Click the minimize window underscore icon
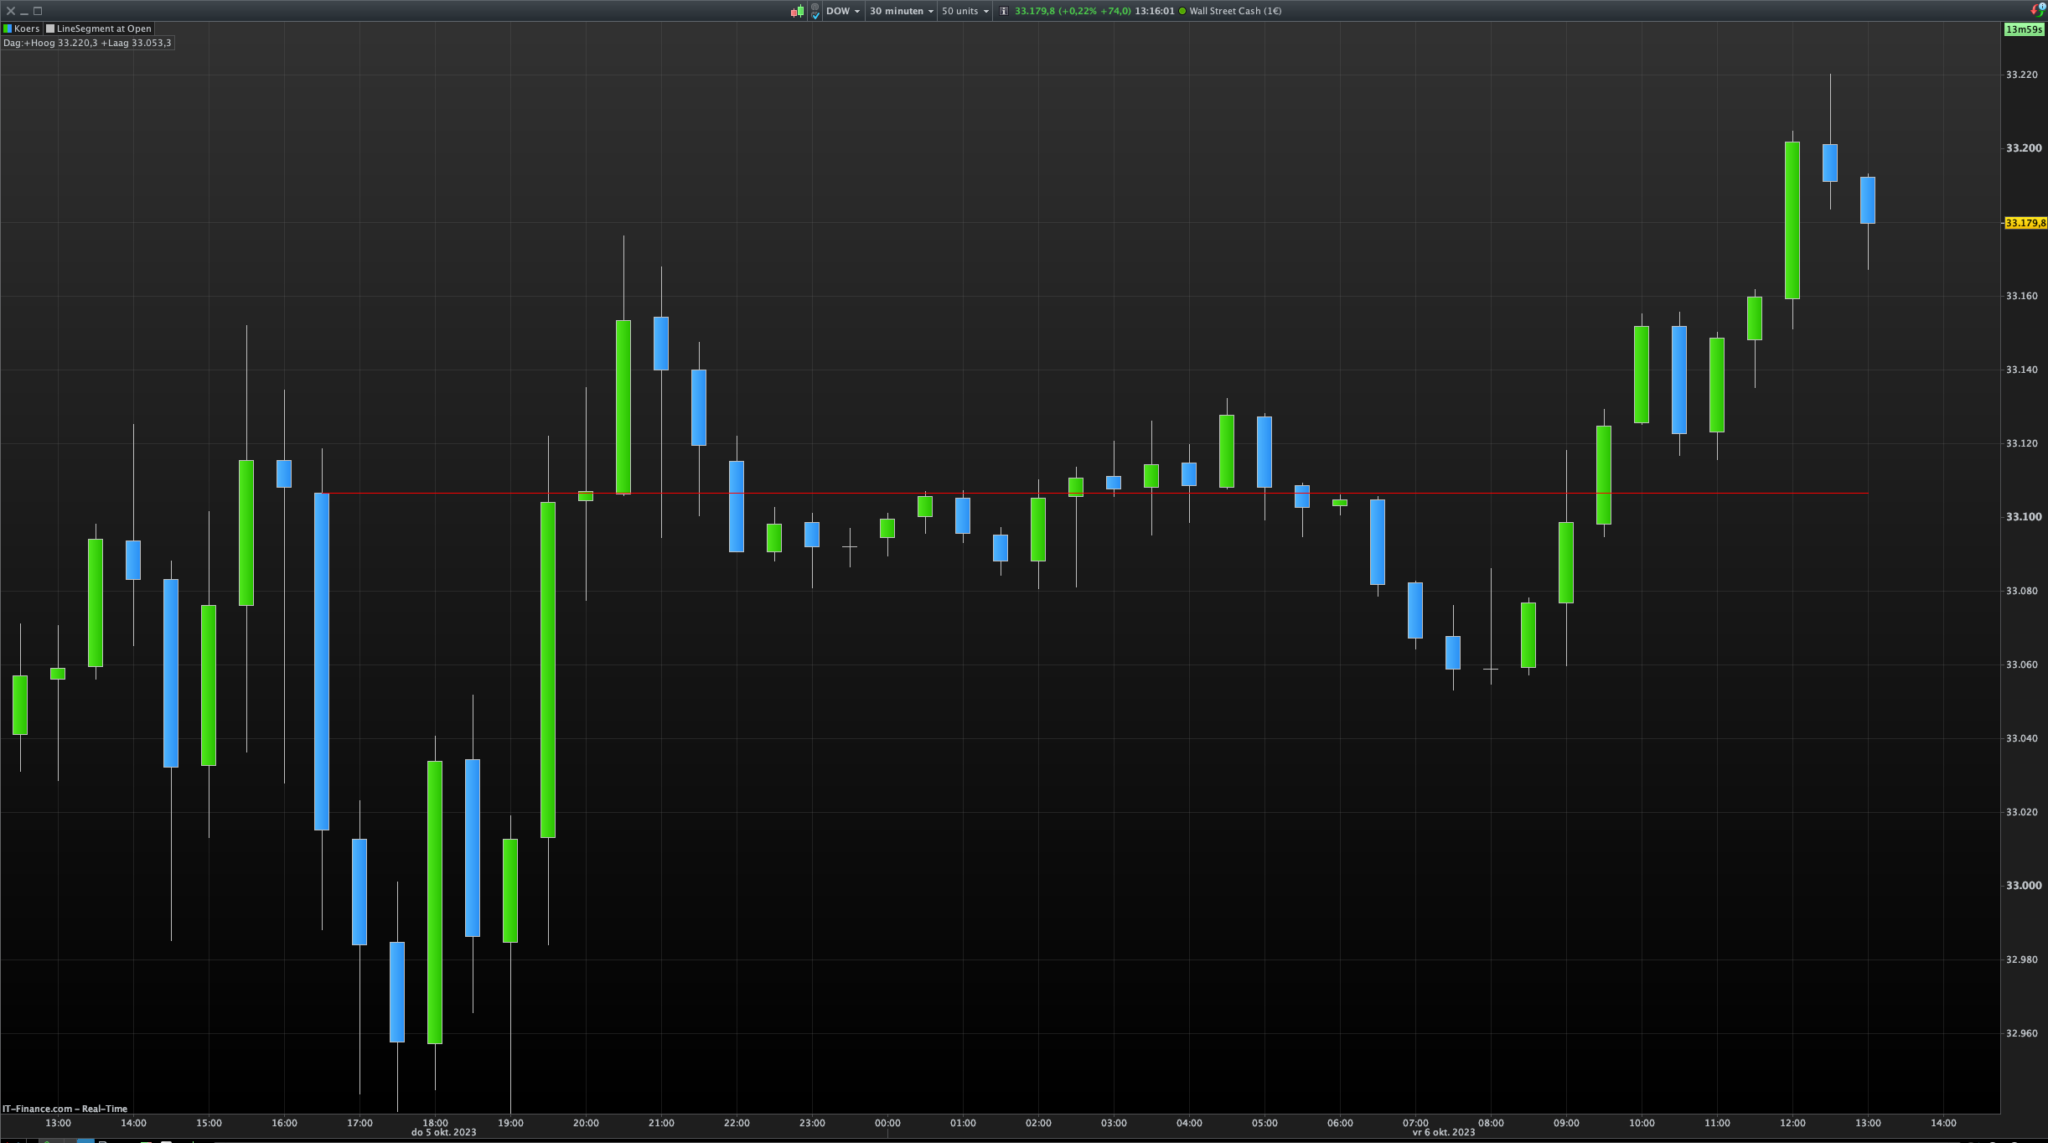The height and width of the screenshot is (1143, 2048). coord(24,11)
